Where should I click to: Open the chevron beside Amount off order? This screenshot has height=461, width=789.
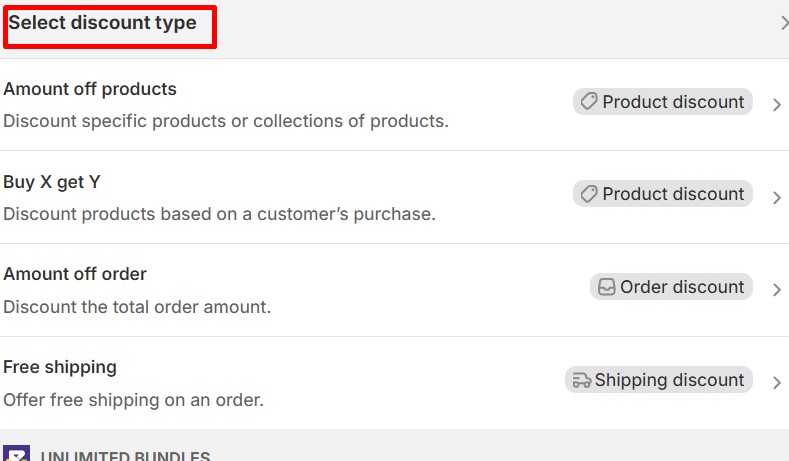(777, 290)
